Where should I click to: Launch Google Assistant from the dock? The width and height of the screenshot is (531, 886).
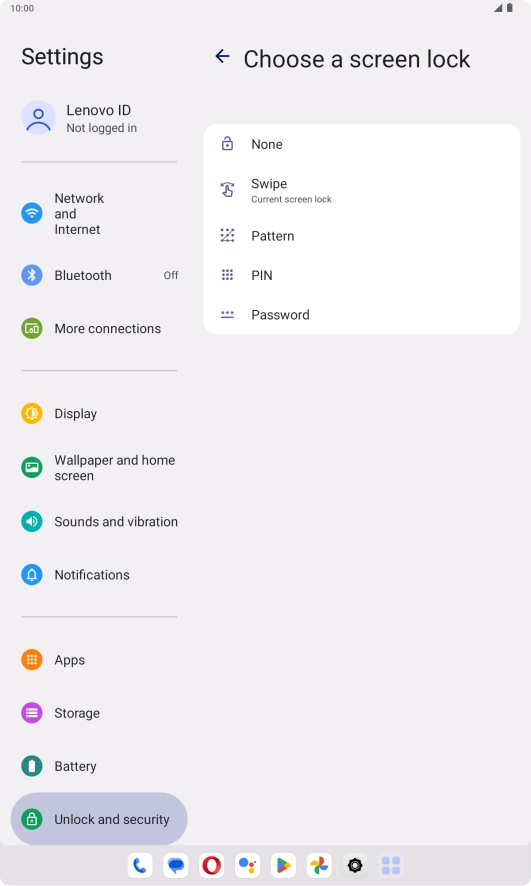click(x=247, y=865)
